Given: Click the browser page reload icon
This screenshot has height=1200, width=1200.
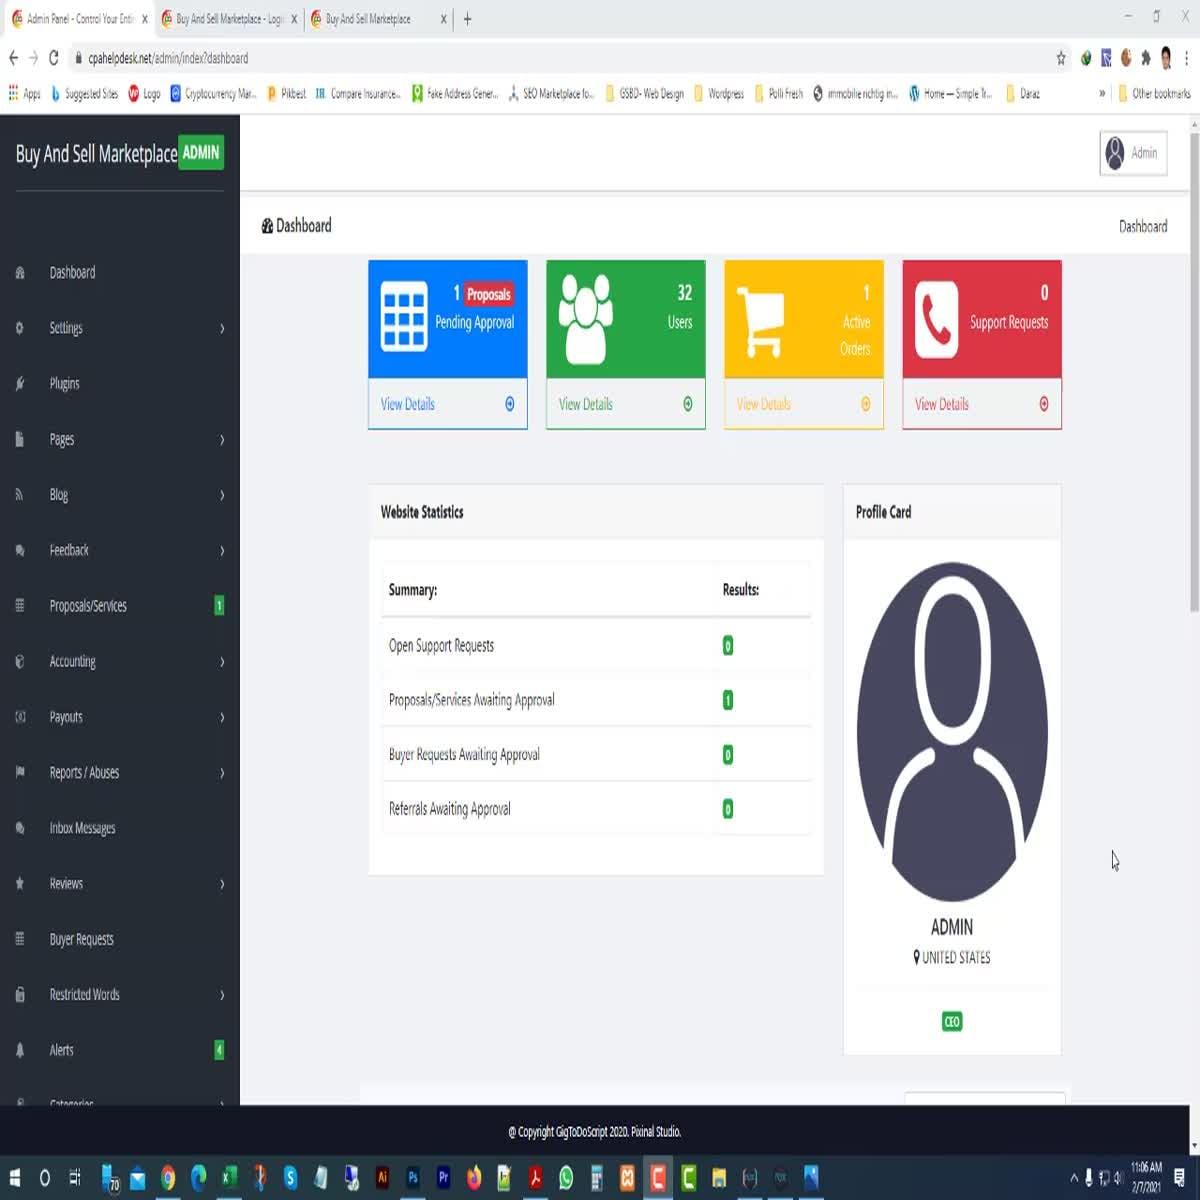Looking at the screenshot, I should (x=53, y=58).
